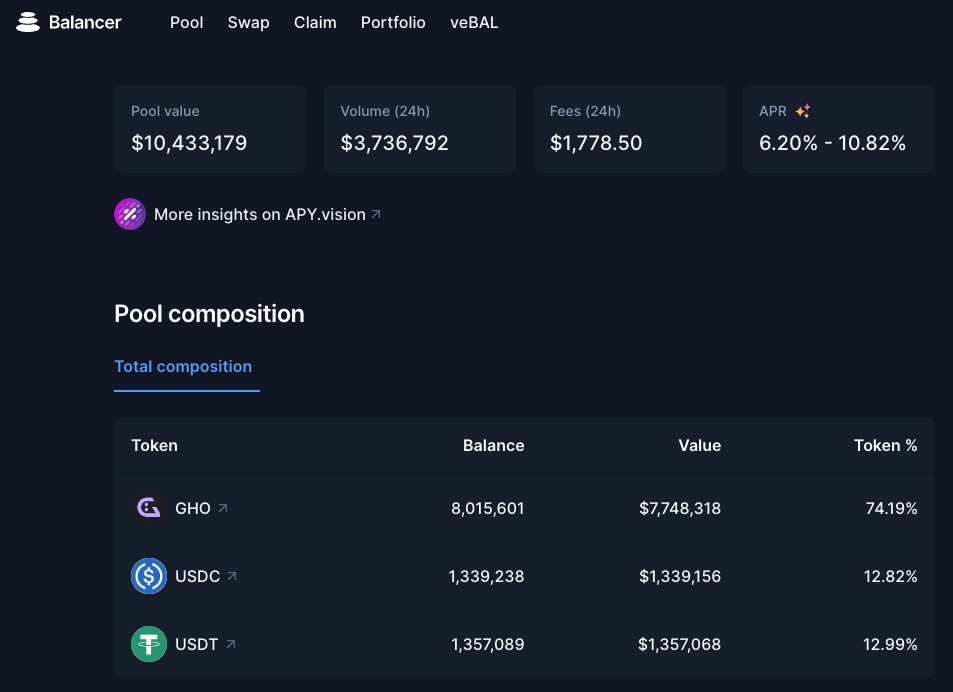The height and width of the screenshot is (692, 953).
Task: Navigate to the Claim page
Action: click(315, 22)
